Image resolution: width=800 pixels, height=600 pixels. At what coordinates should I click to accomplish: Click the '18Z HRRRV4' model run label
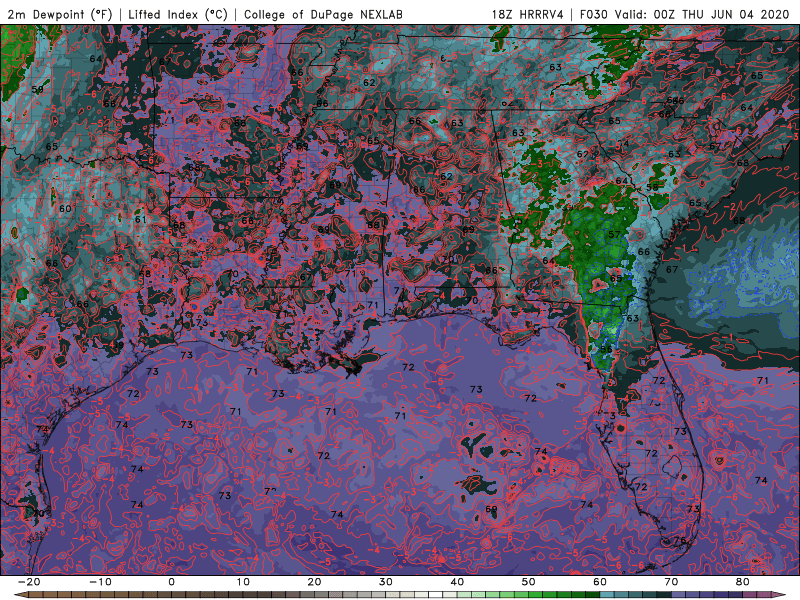(528, 14)
